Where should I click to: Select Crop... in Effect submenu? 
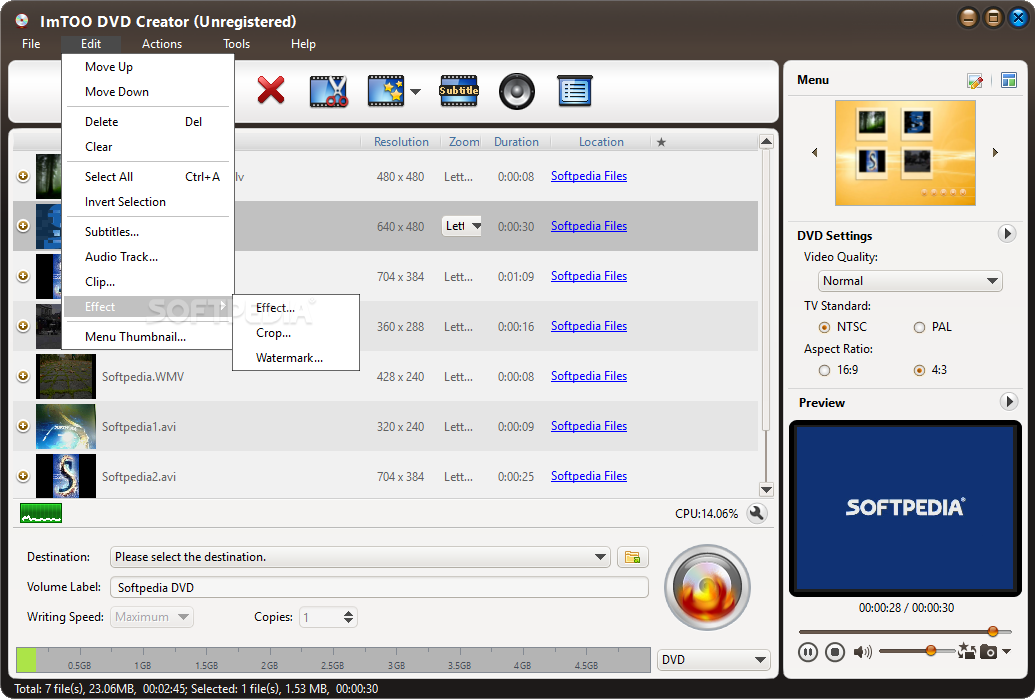tap(296, 333)
